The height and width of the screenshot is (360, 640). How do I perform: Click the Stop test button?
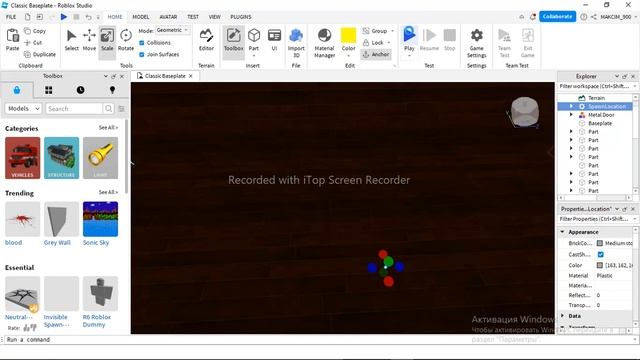449,40
